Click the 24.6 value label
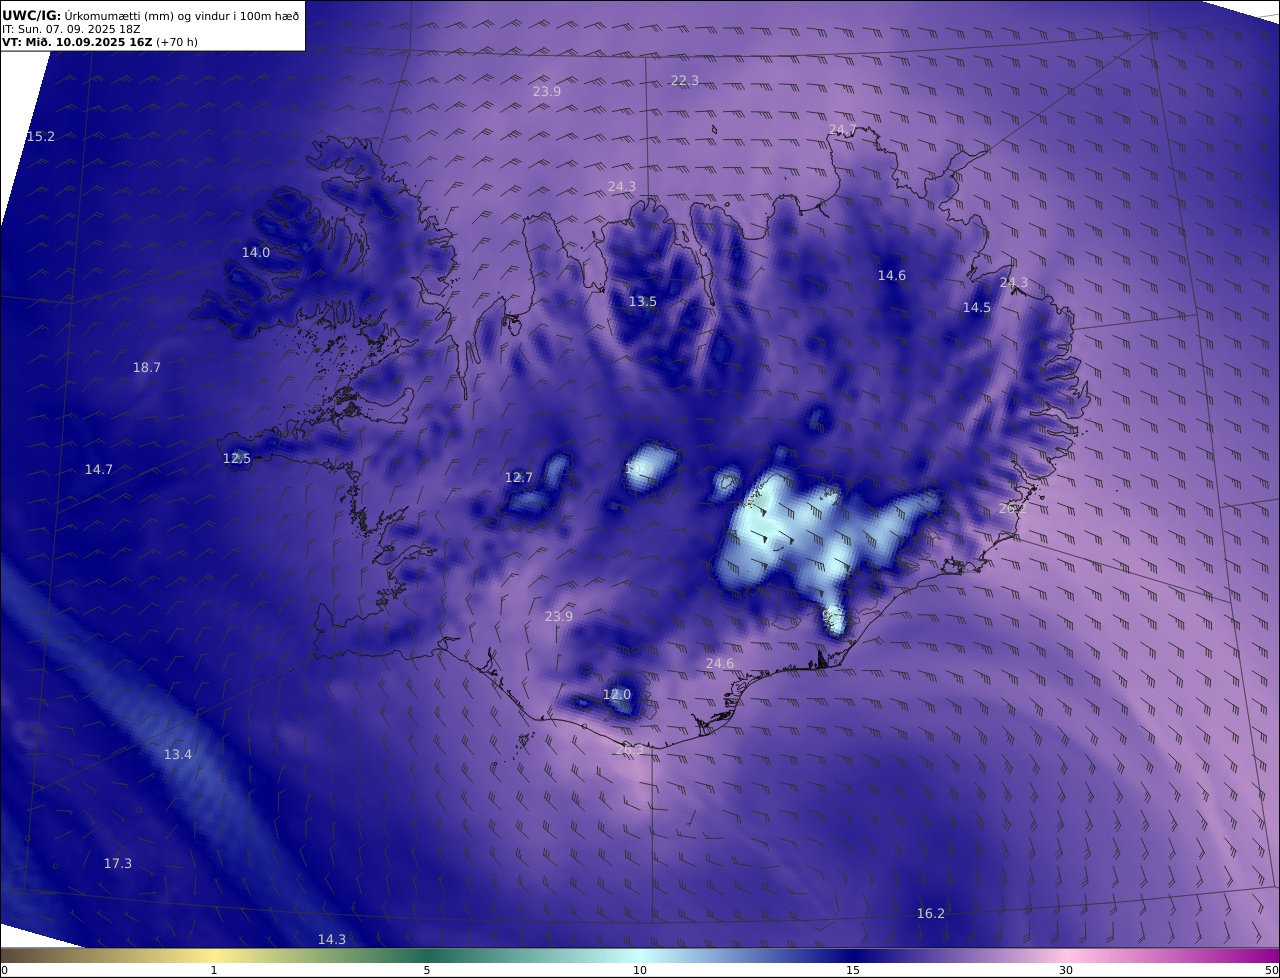 tap(719, 663)
